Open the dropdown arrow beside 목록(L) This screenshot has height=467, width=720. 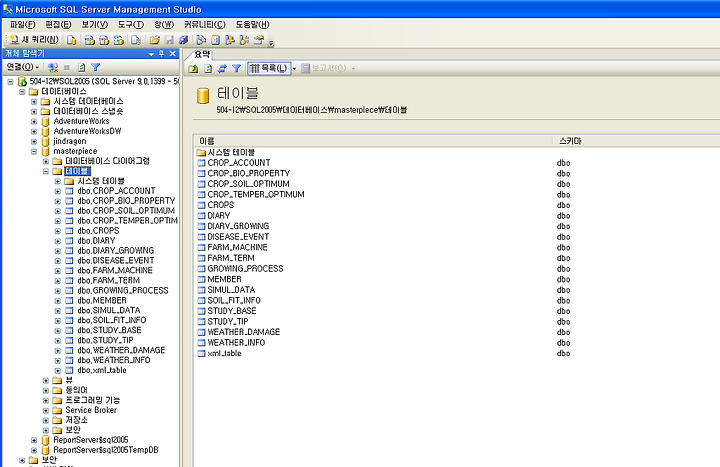pos(294,69)
